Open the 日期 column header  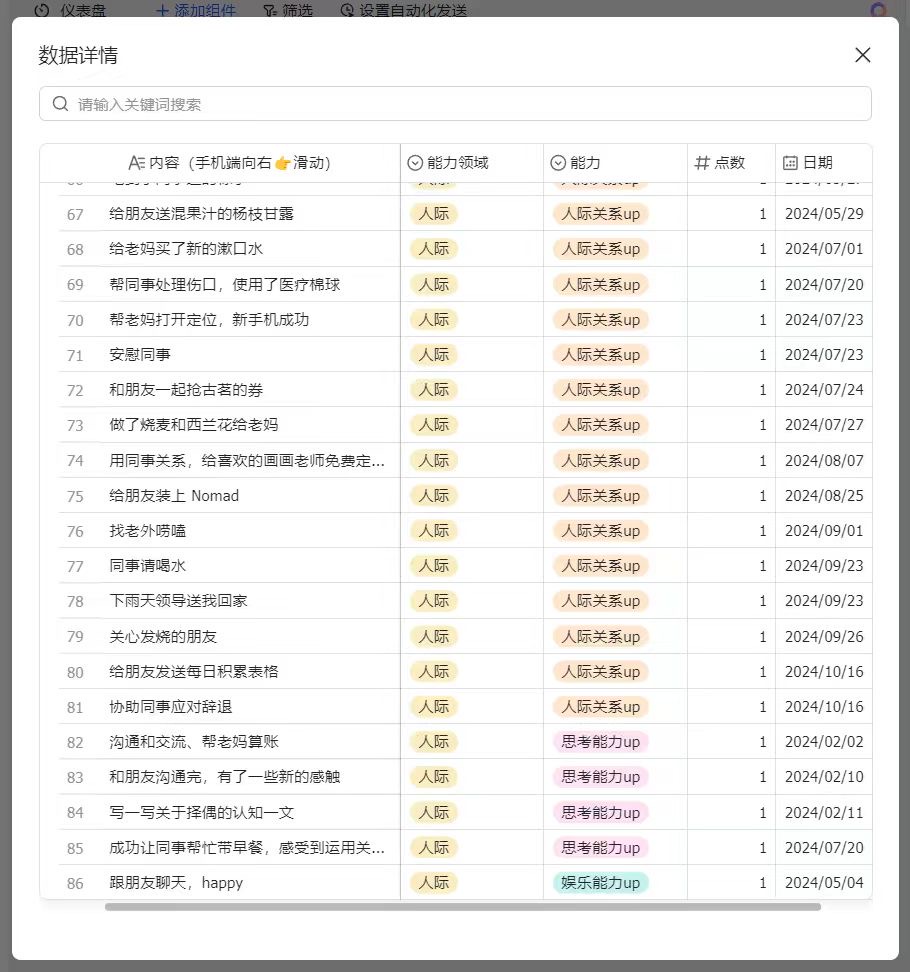[x=817, y=163]
